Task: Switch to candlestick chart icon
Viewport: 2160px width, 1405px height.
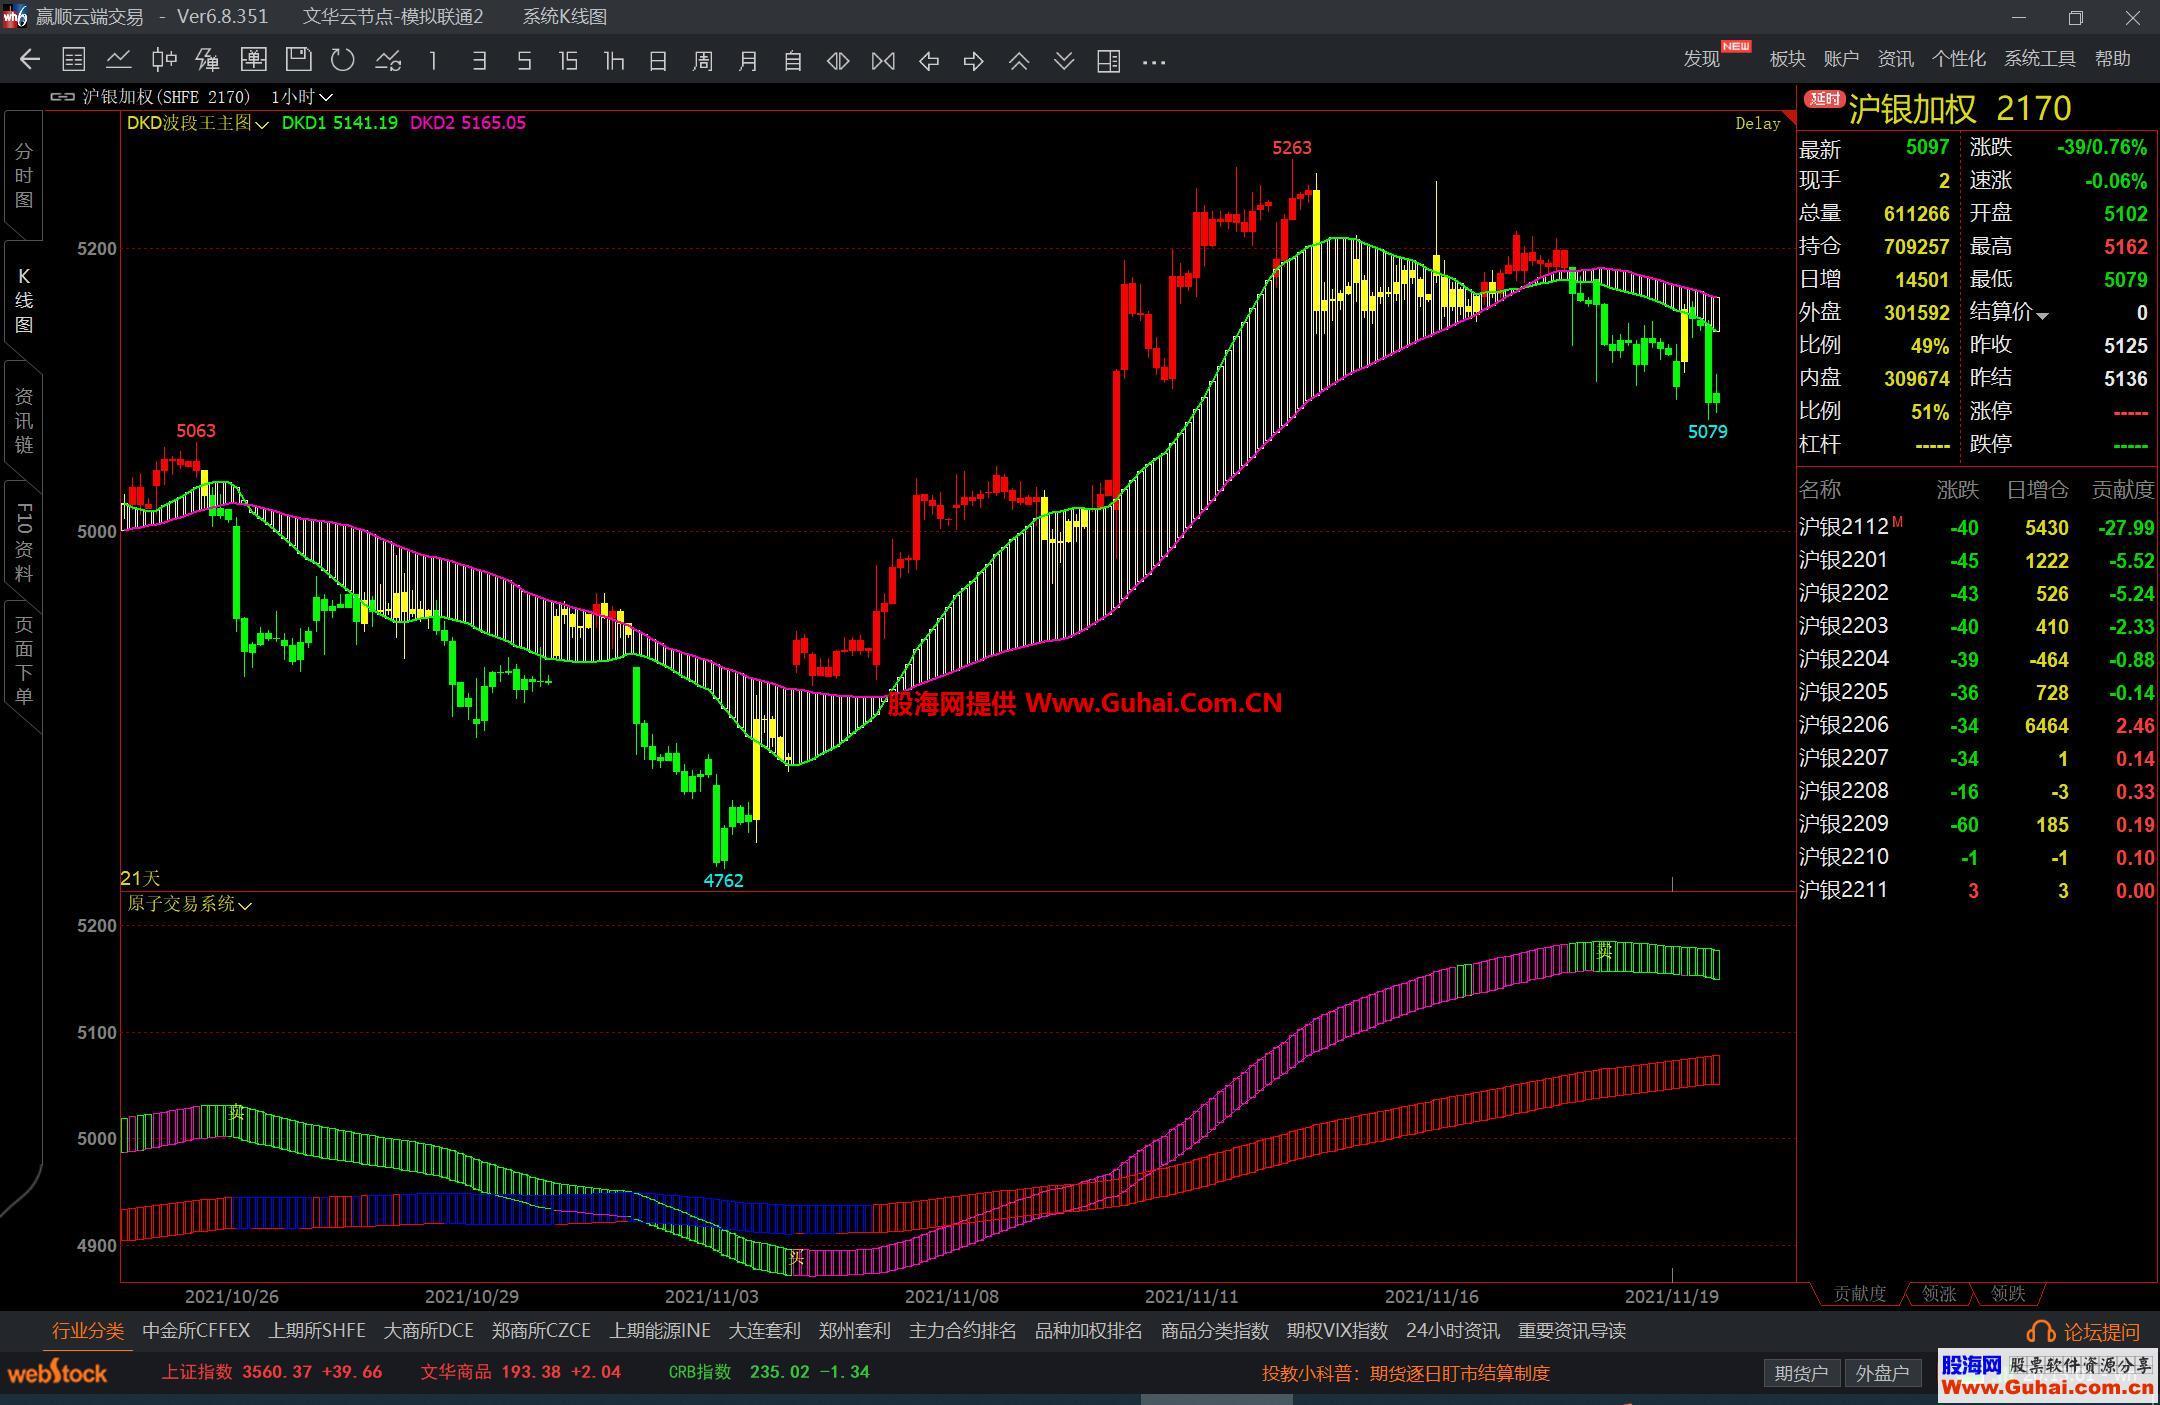Action: click(x=164, y=61)
